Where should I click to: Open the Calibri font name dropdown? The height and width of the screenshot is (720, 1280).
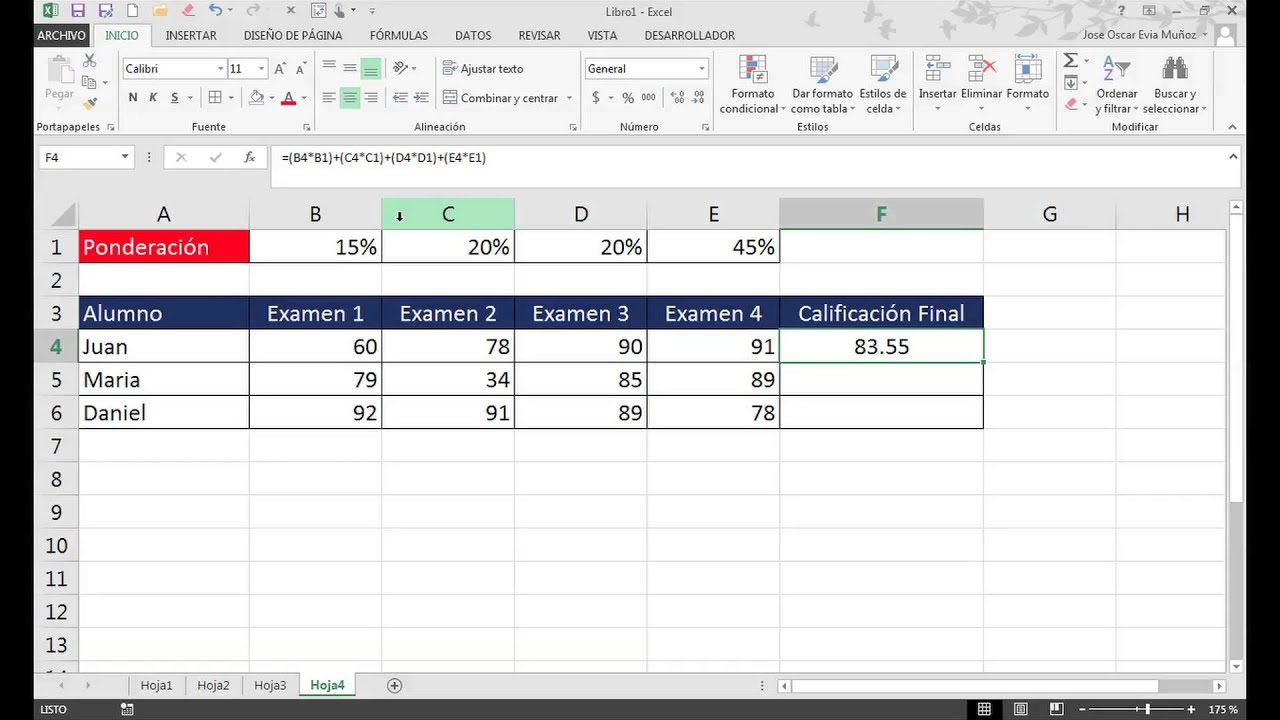click(x=220, y=69)
